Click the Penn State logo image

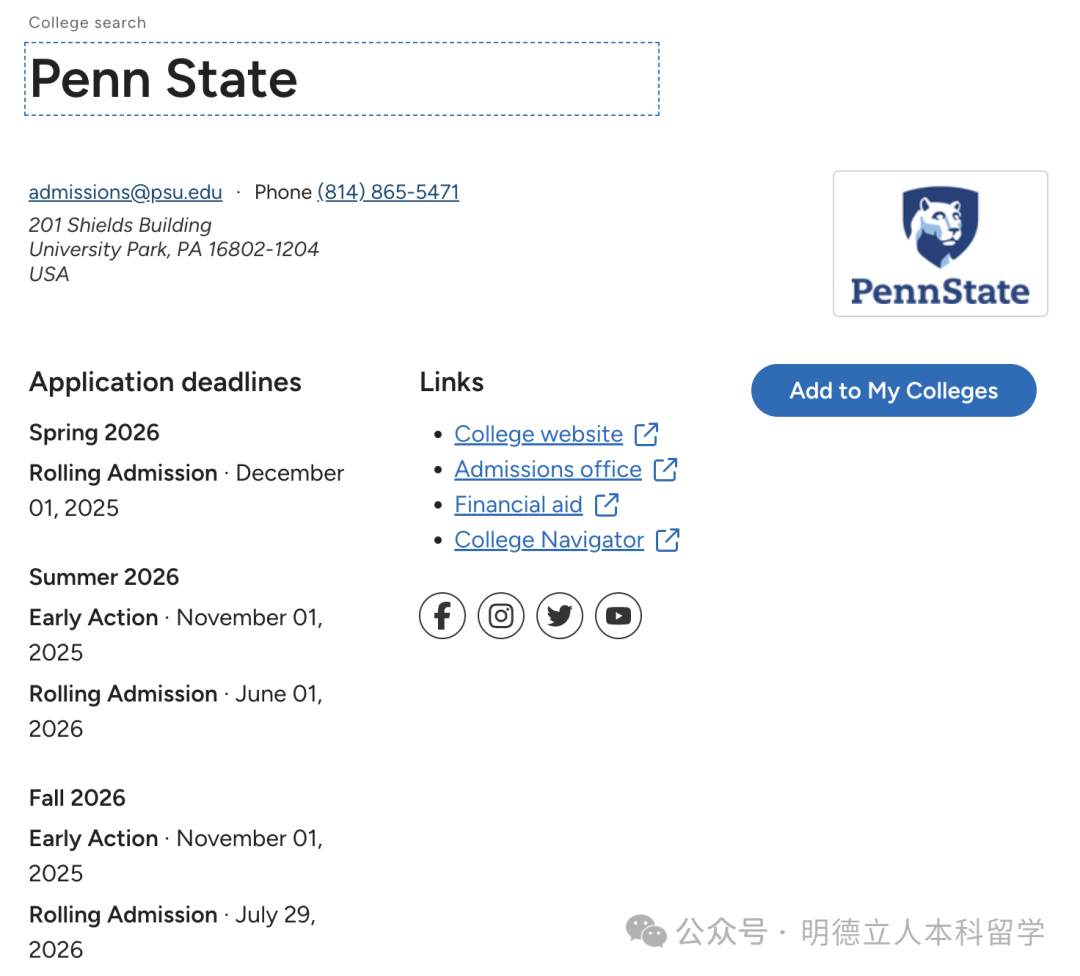[x=940, y=244]
